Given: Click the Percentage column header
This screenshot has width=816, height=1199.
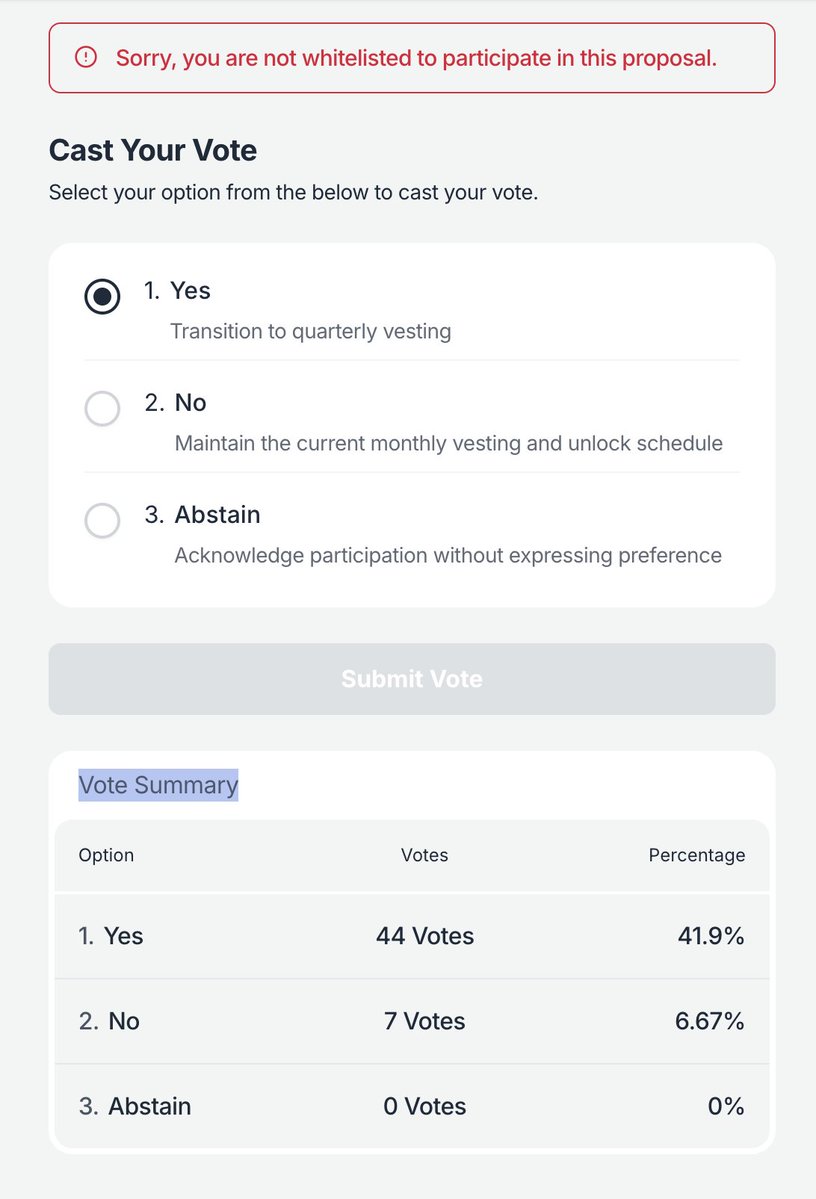Looking at the screenshot, I should (x=697, y=855).
